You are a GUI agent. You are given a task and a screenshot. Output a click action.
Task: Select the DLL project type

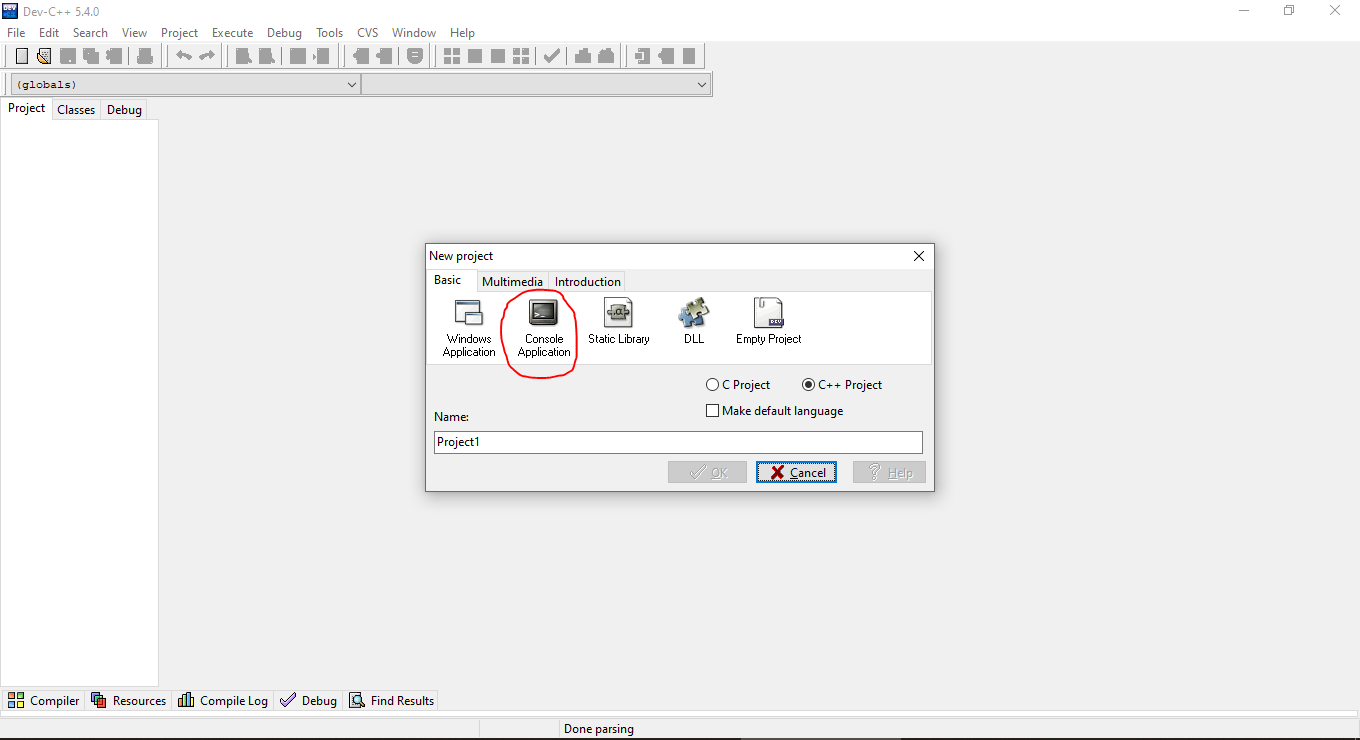pyautogui.click(x=694, y=322)
